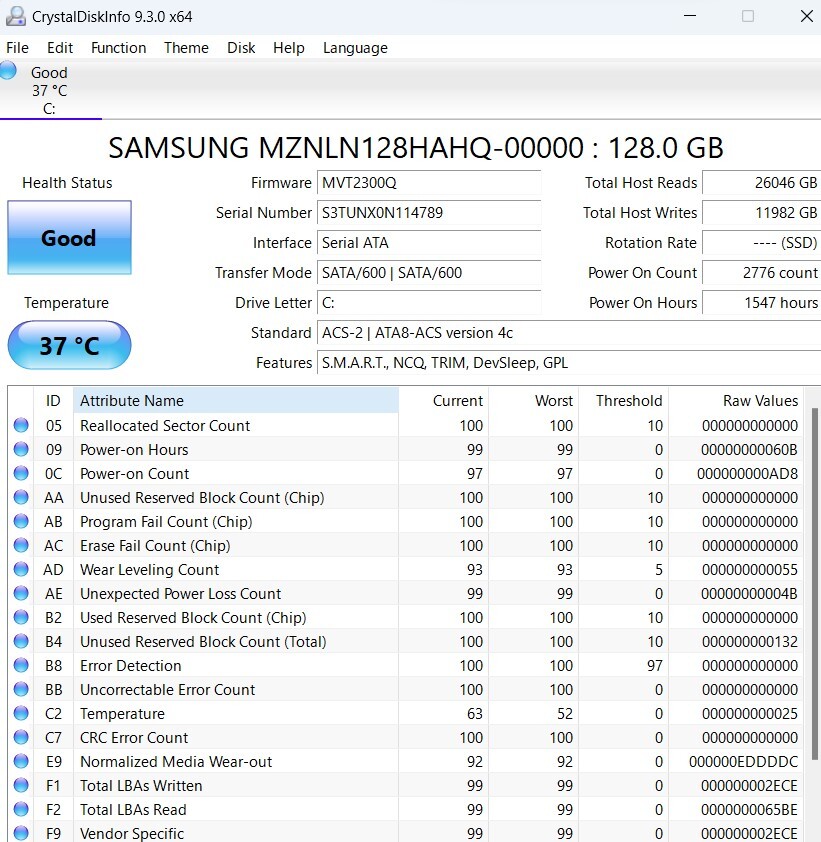Screen dimensions: 821x842
Task: Click status orb beside Temperature attribute row
Action: [x=21, y=714]
